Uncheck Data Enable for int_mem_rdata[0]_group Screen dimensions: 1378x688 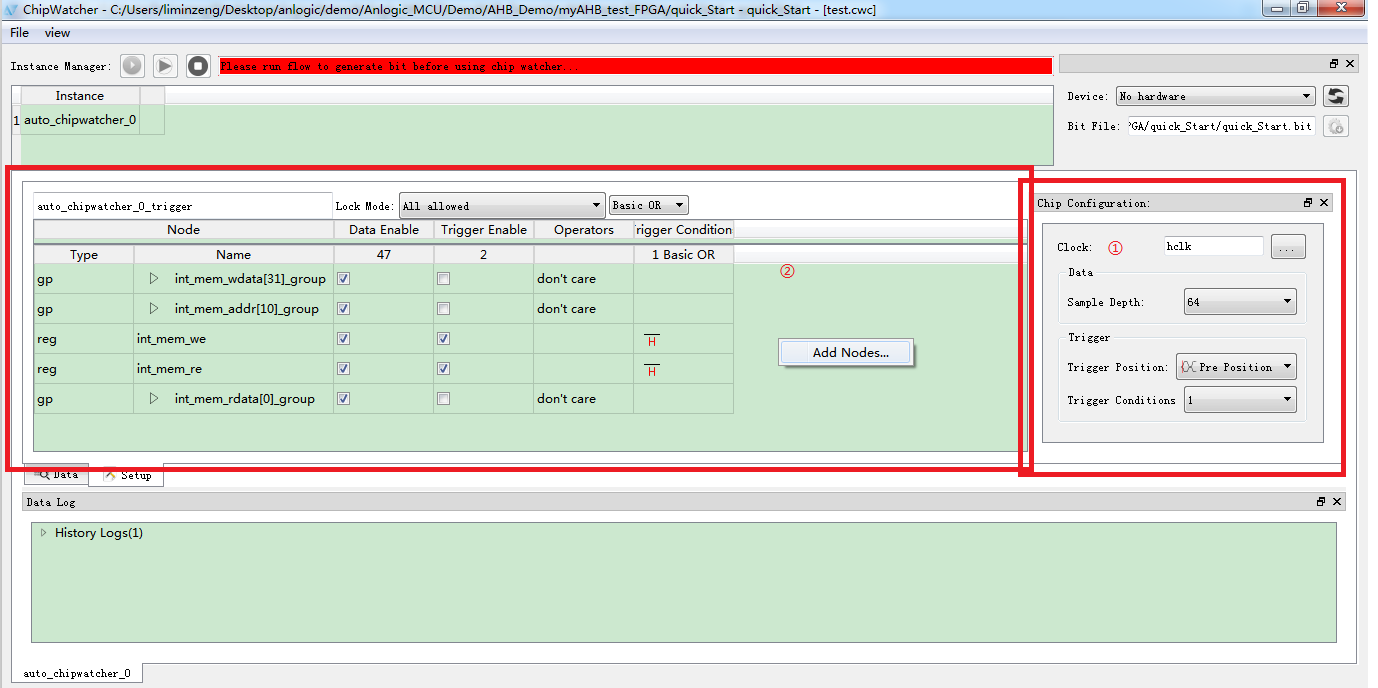[344, 399]
